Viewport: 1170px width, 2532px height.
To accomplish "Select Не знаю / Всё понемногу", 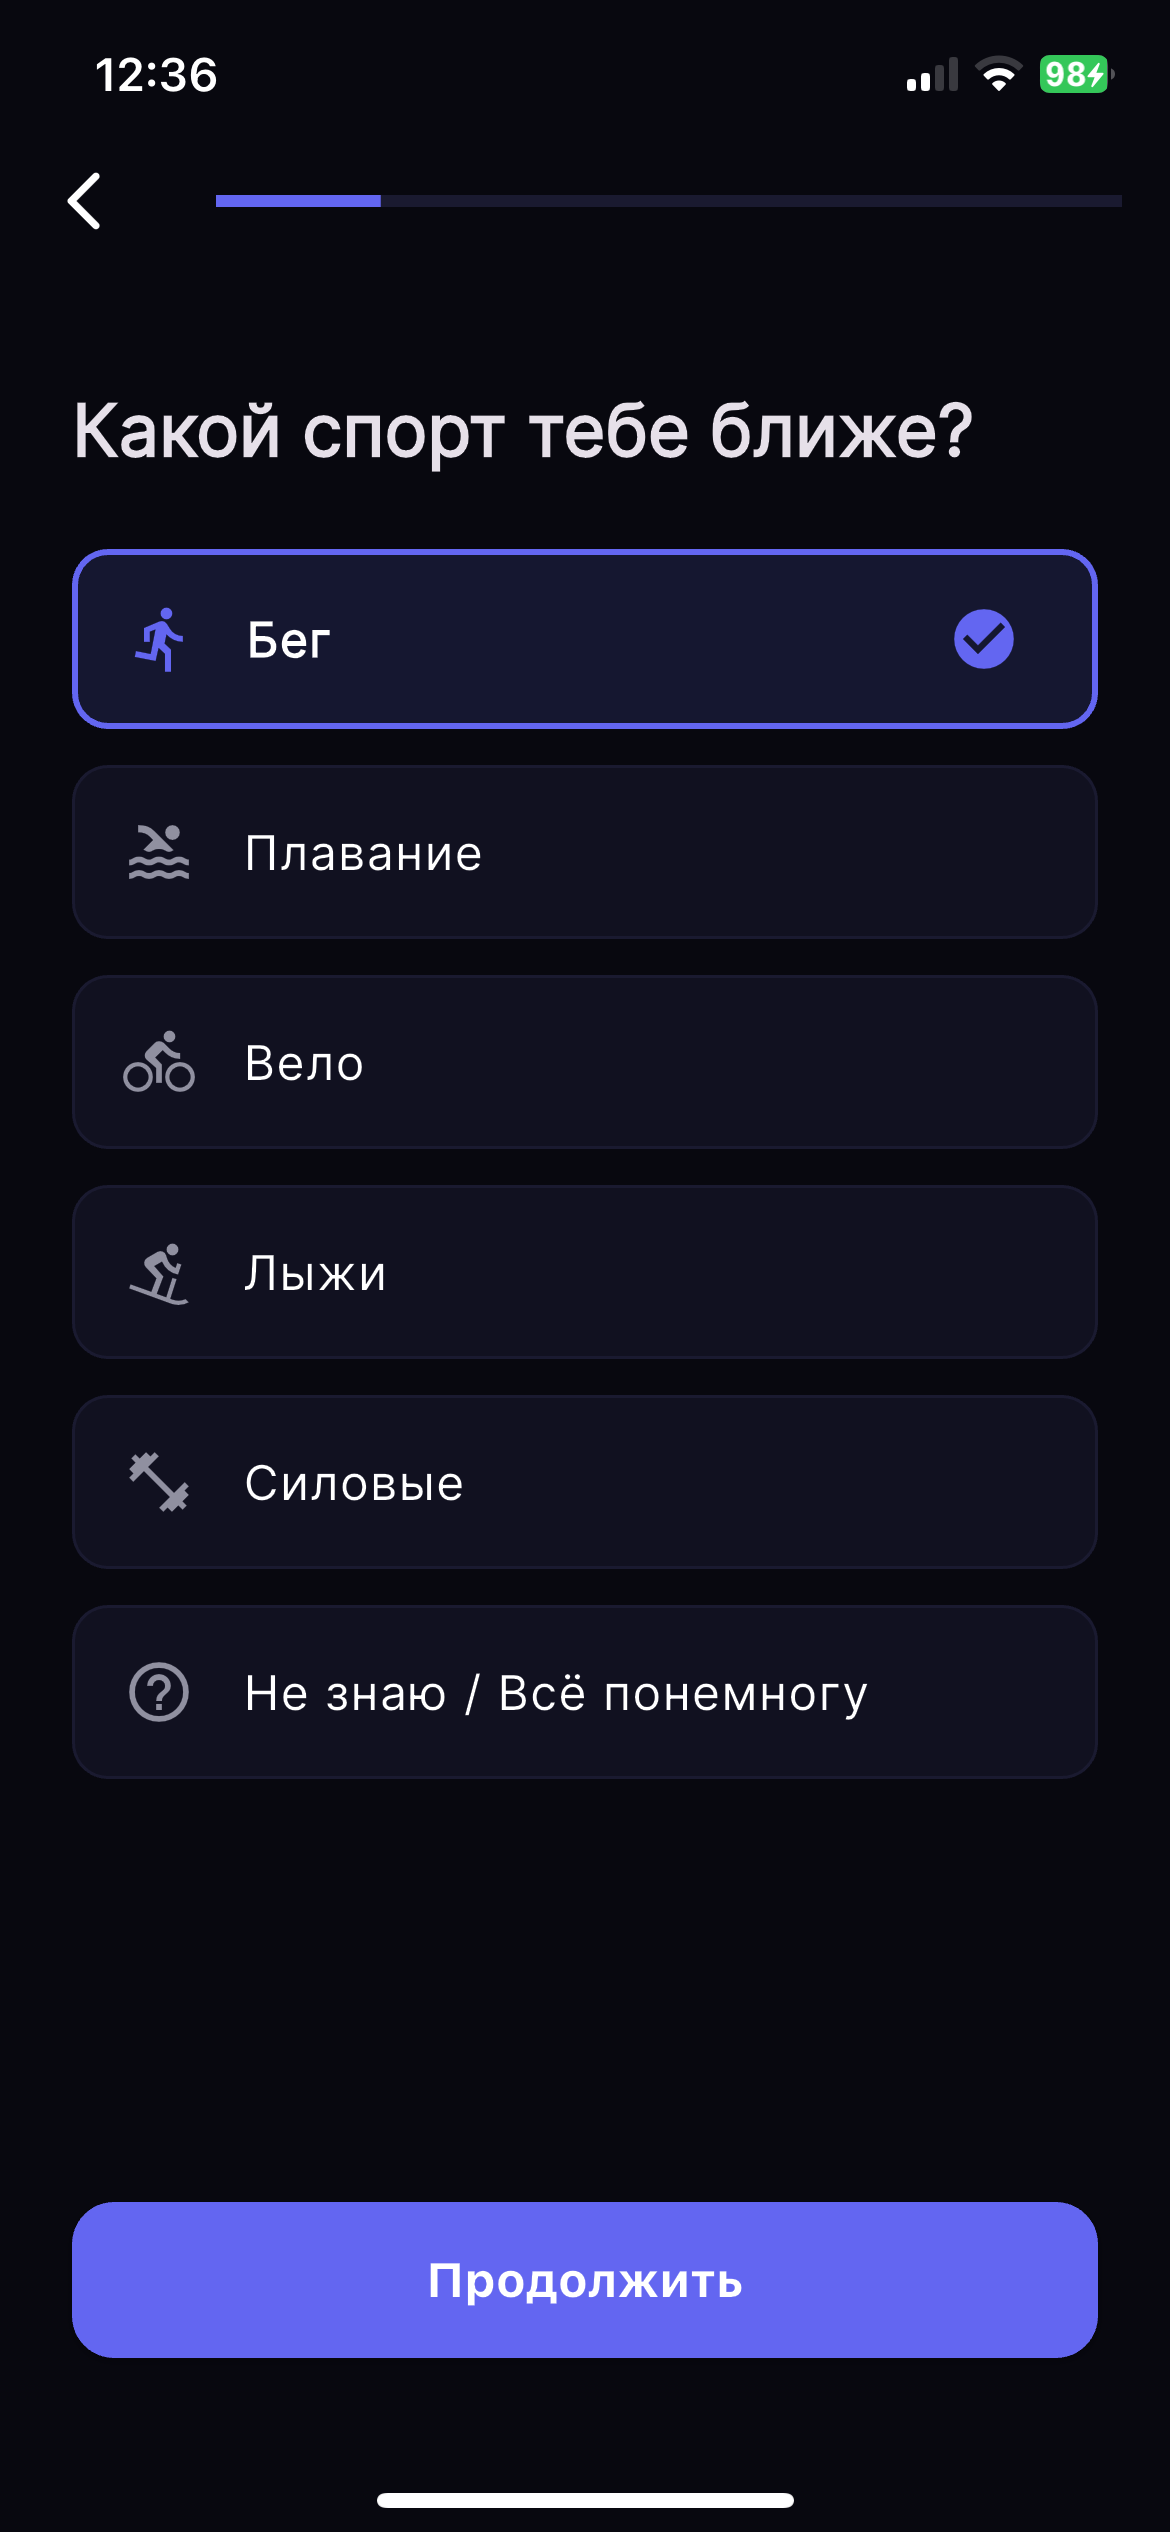I will coord(585,1692).
